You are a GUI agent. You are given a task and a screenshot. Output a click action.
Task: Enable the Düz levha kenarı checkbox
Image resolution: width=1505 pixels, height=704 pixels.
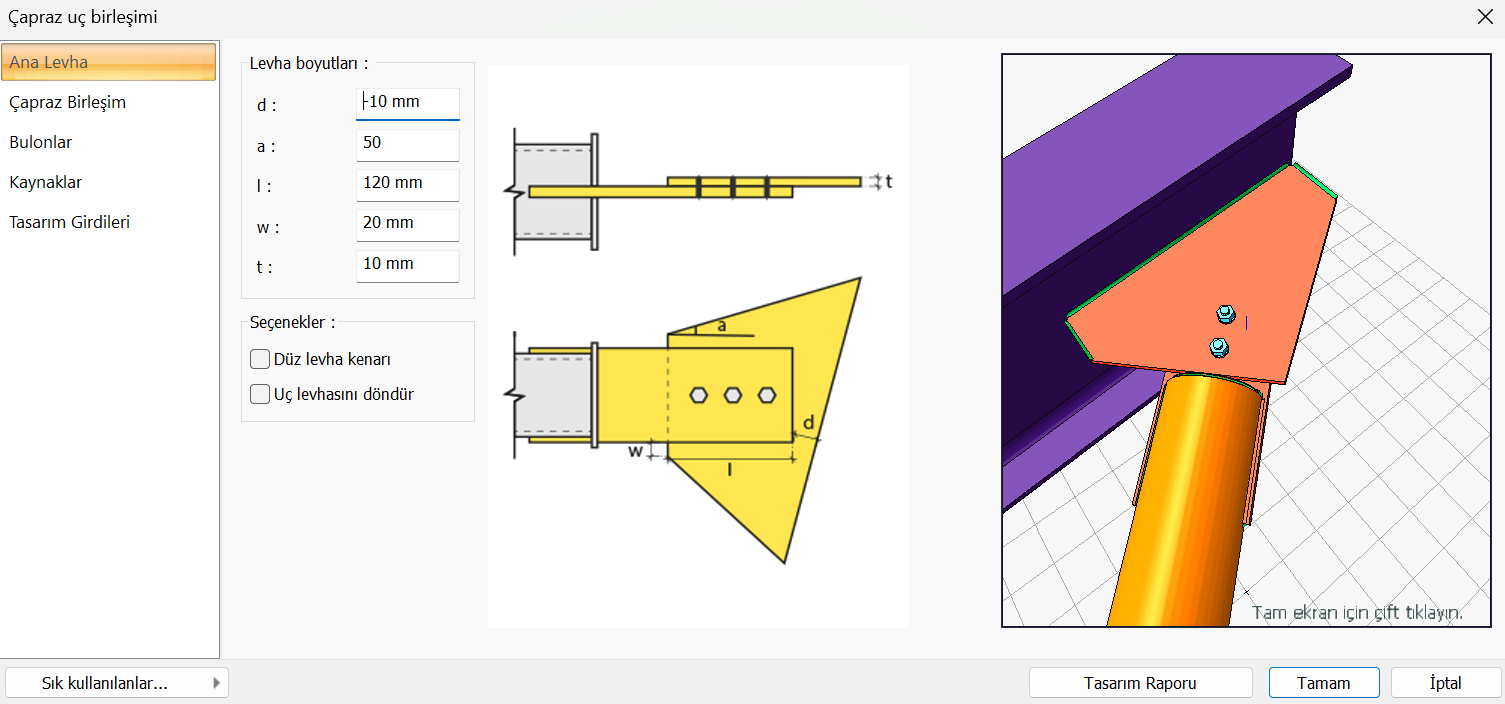pos(261,359)
